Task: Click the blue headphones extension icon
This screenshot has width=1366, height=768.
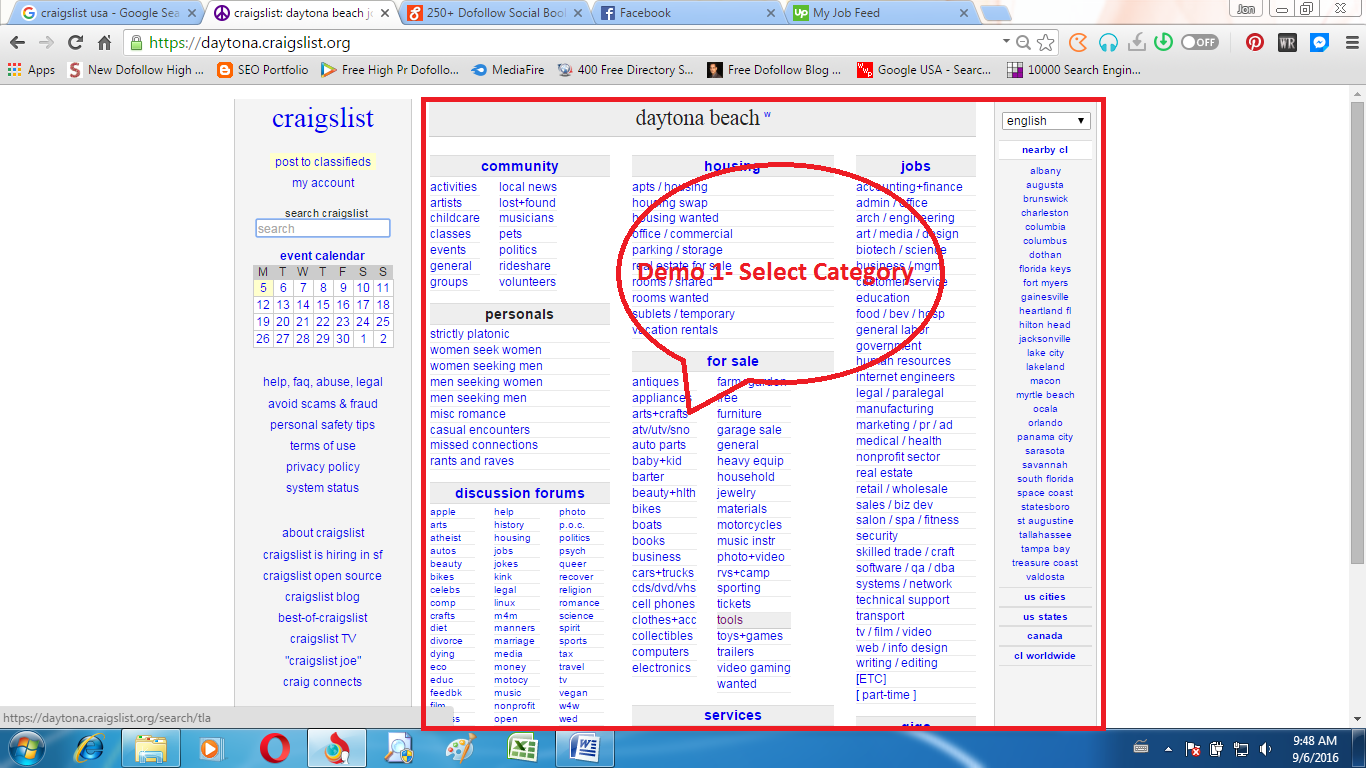Action: (x=1107, y=43)
